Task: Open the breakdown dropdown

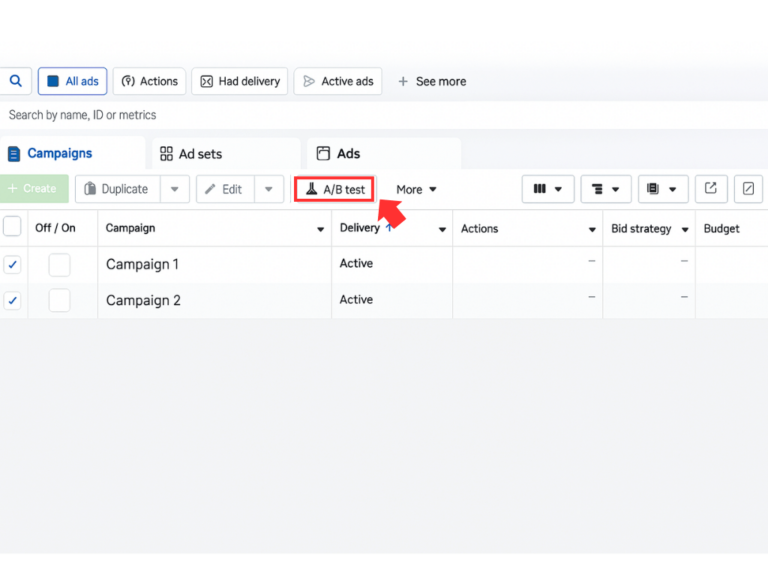Action: (606, 189)
